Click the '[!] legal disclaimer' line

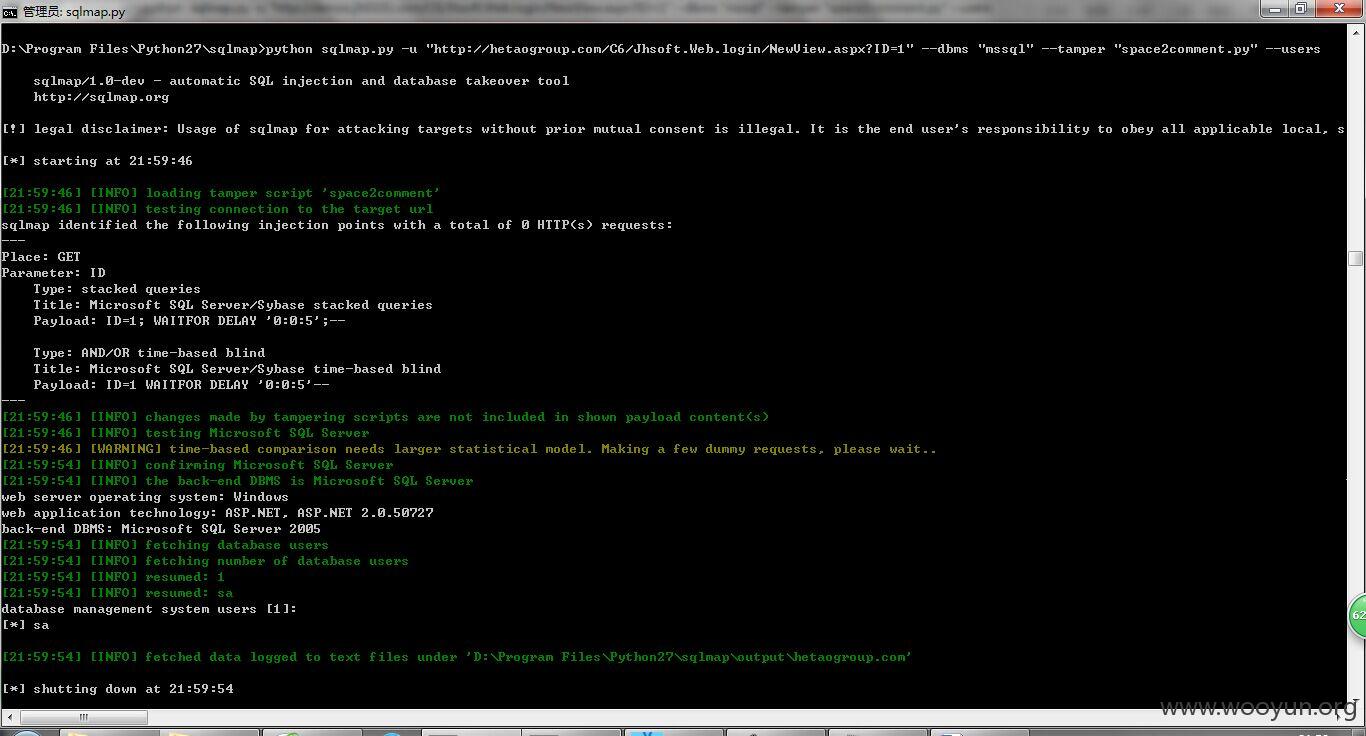click(x=673, y=129)
